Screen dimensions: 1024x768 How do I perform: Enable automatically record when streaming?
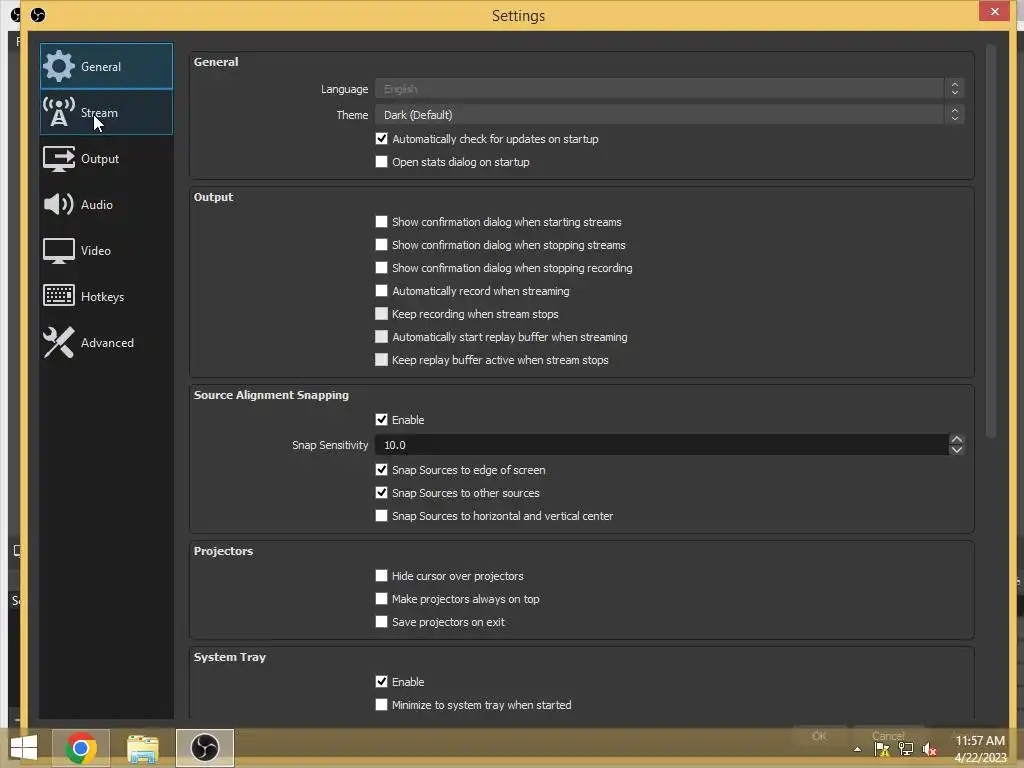(x=381, y=290)
